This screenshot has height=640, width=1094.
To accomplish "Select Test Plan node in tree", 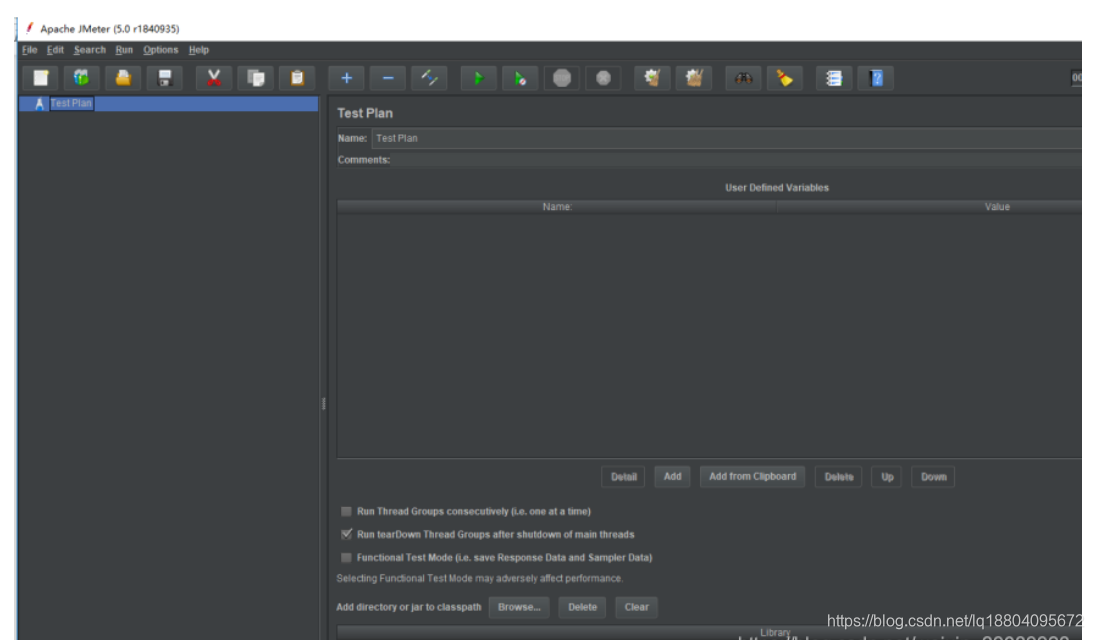I will pyautogui.click(x=70, y=103).
